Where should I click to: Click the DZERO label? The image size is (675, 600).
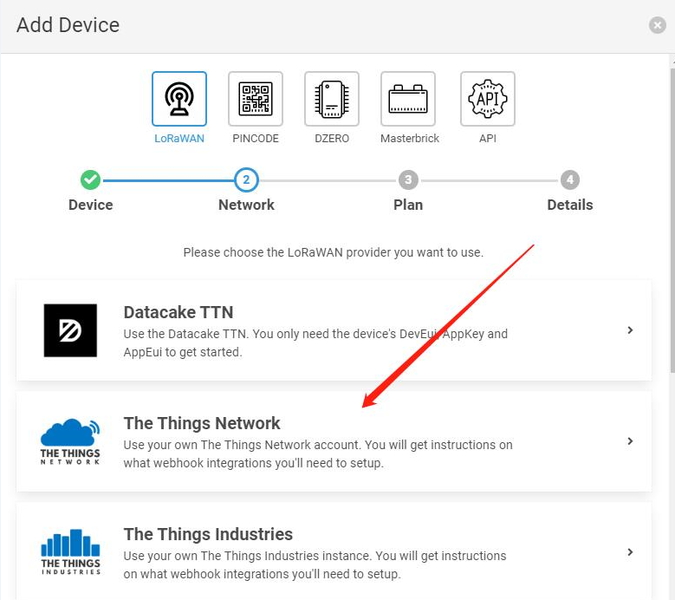[x=331, y=139]
